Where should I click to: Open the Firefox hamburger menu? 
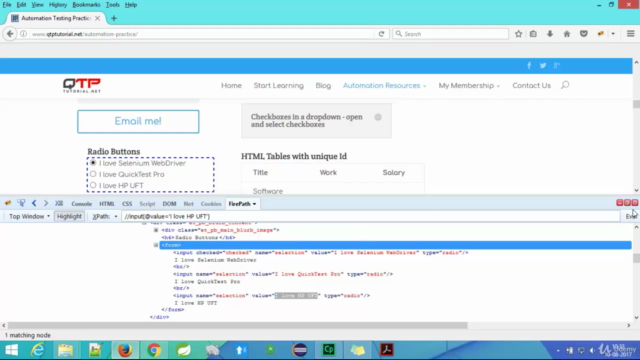tap(631, 34)
